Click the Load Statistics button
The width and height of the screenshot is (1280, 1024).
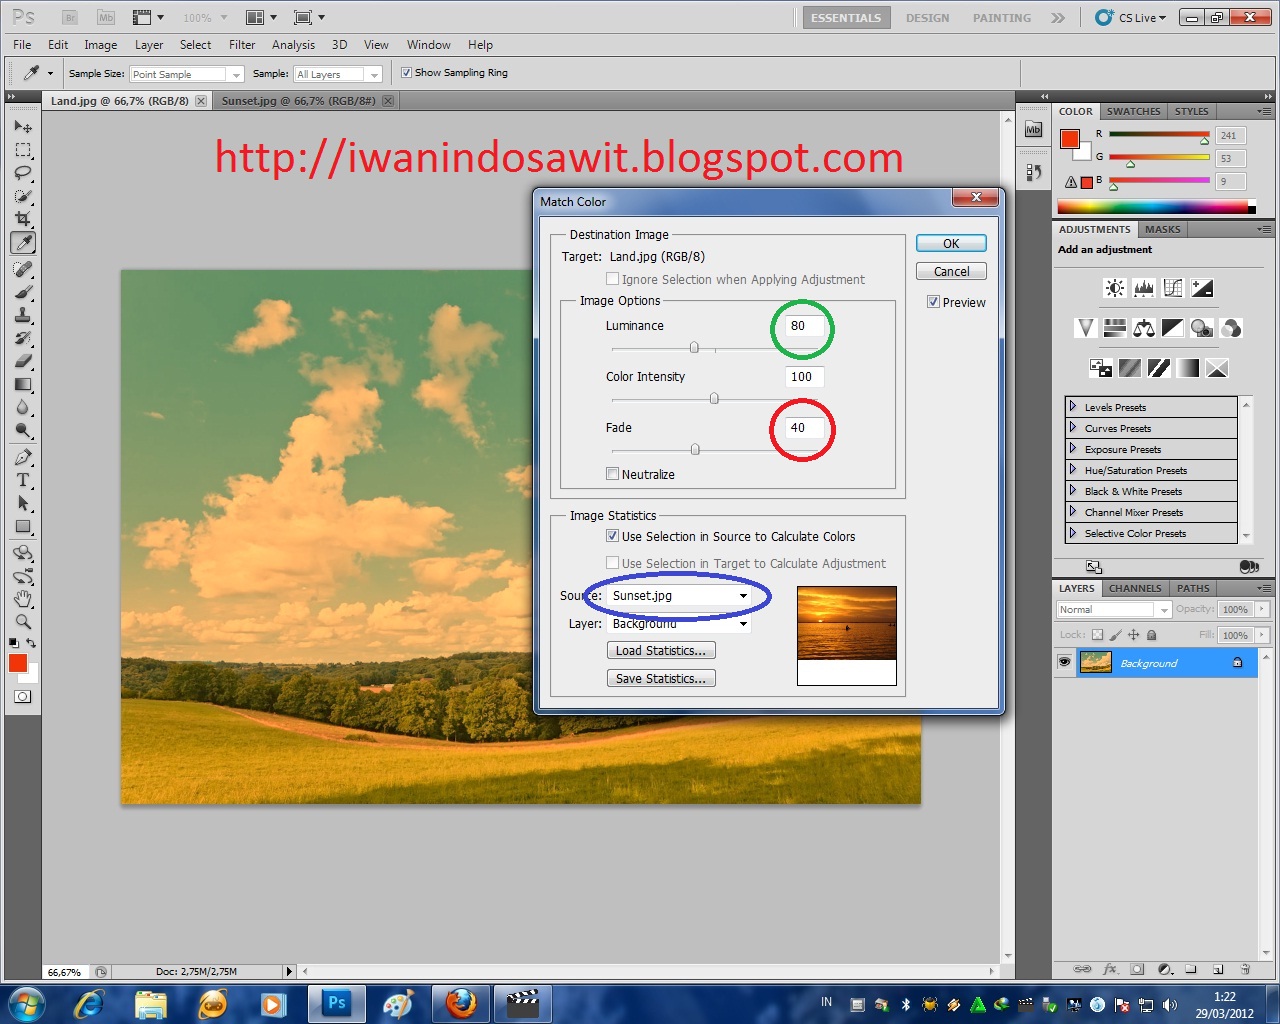[x=661, y=650]
